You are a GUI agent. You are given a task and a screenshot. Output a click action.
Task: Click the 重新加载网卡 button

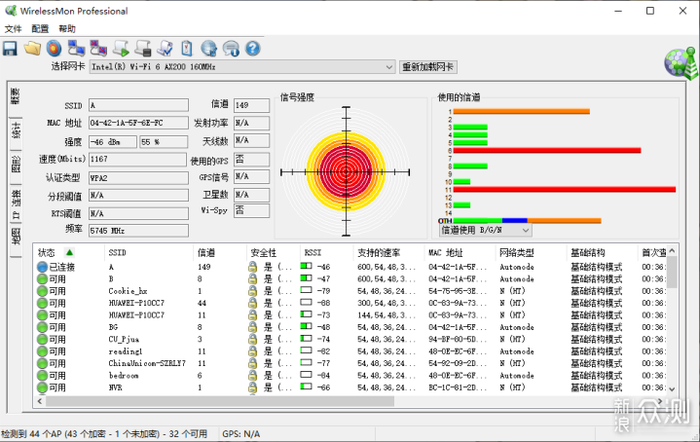pyautogui.click(x=429, y=67)
